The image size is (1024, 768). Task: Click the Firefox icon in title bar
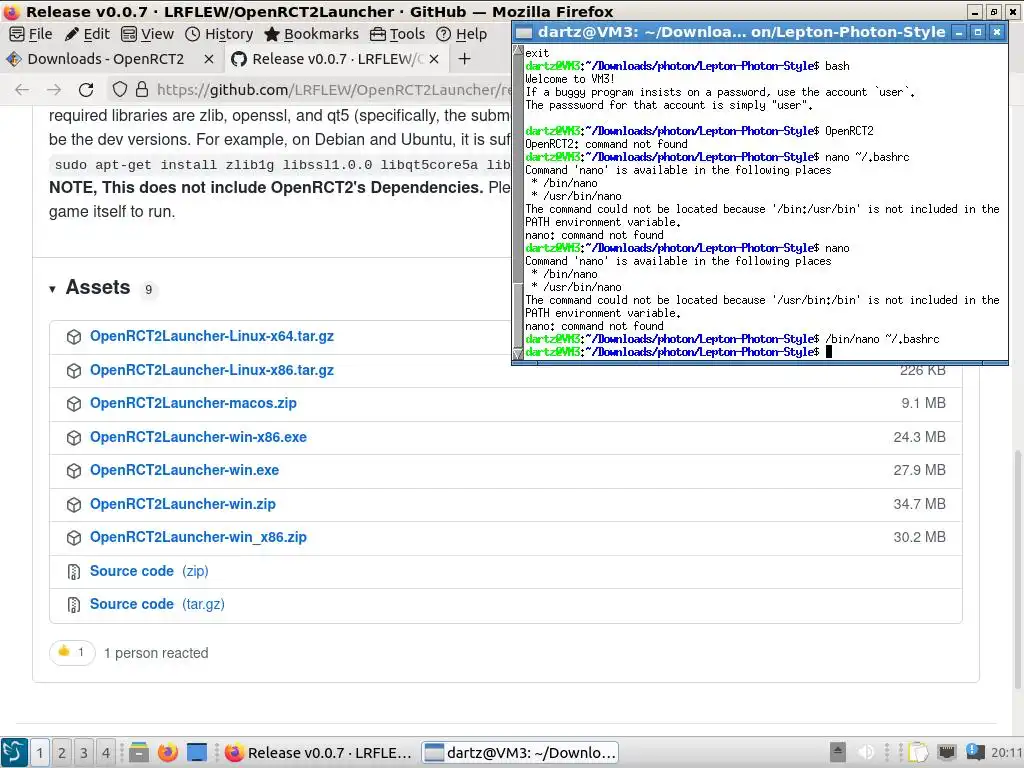[x=12, y=12]
